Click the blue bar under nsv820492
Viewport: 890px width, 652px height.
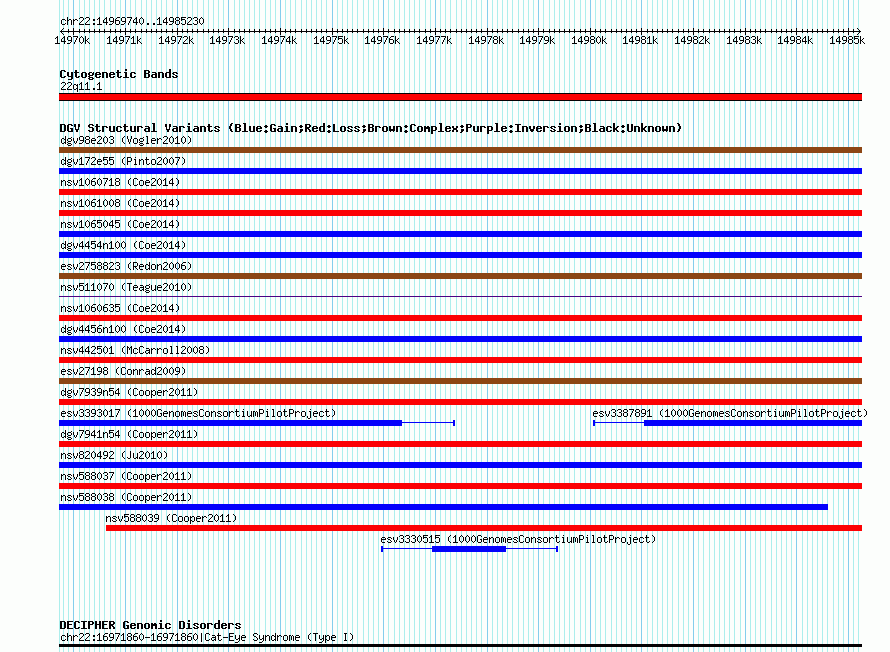(460, 465)
